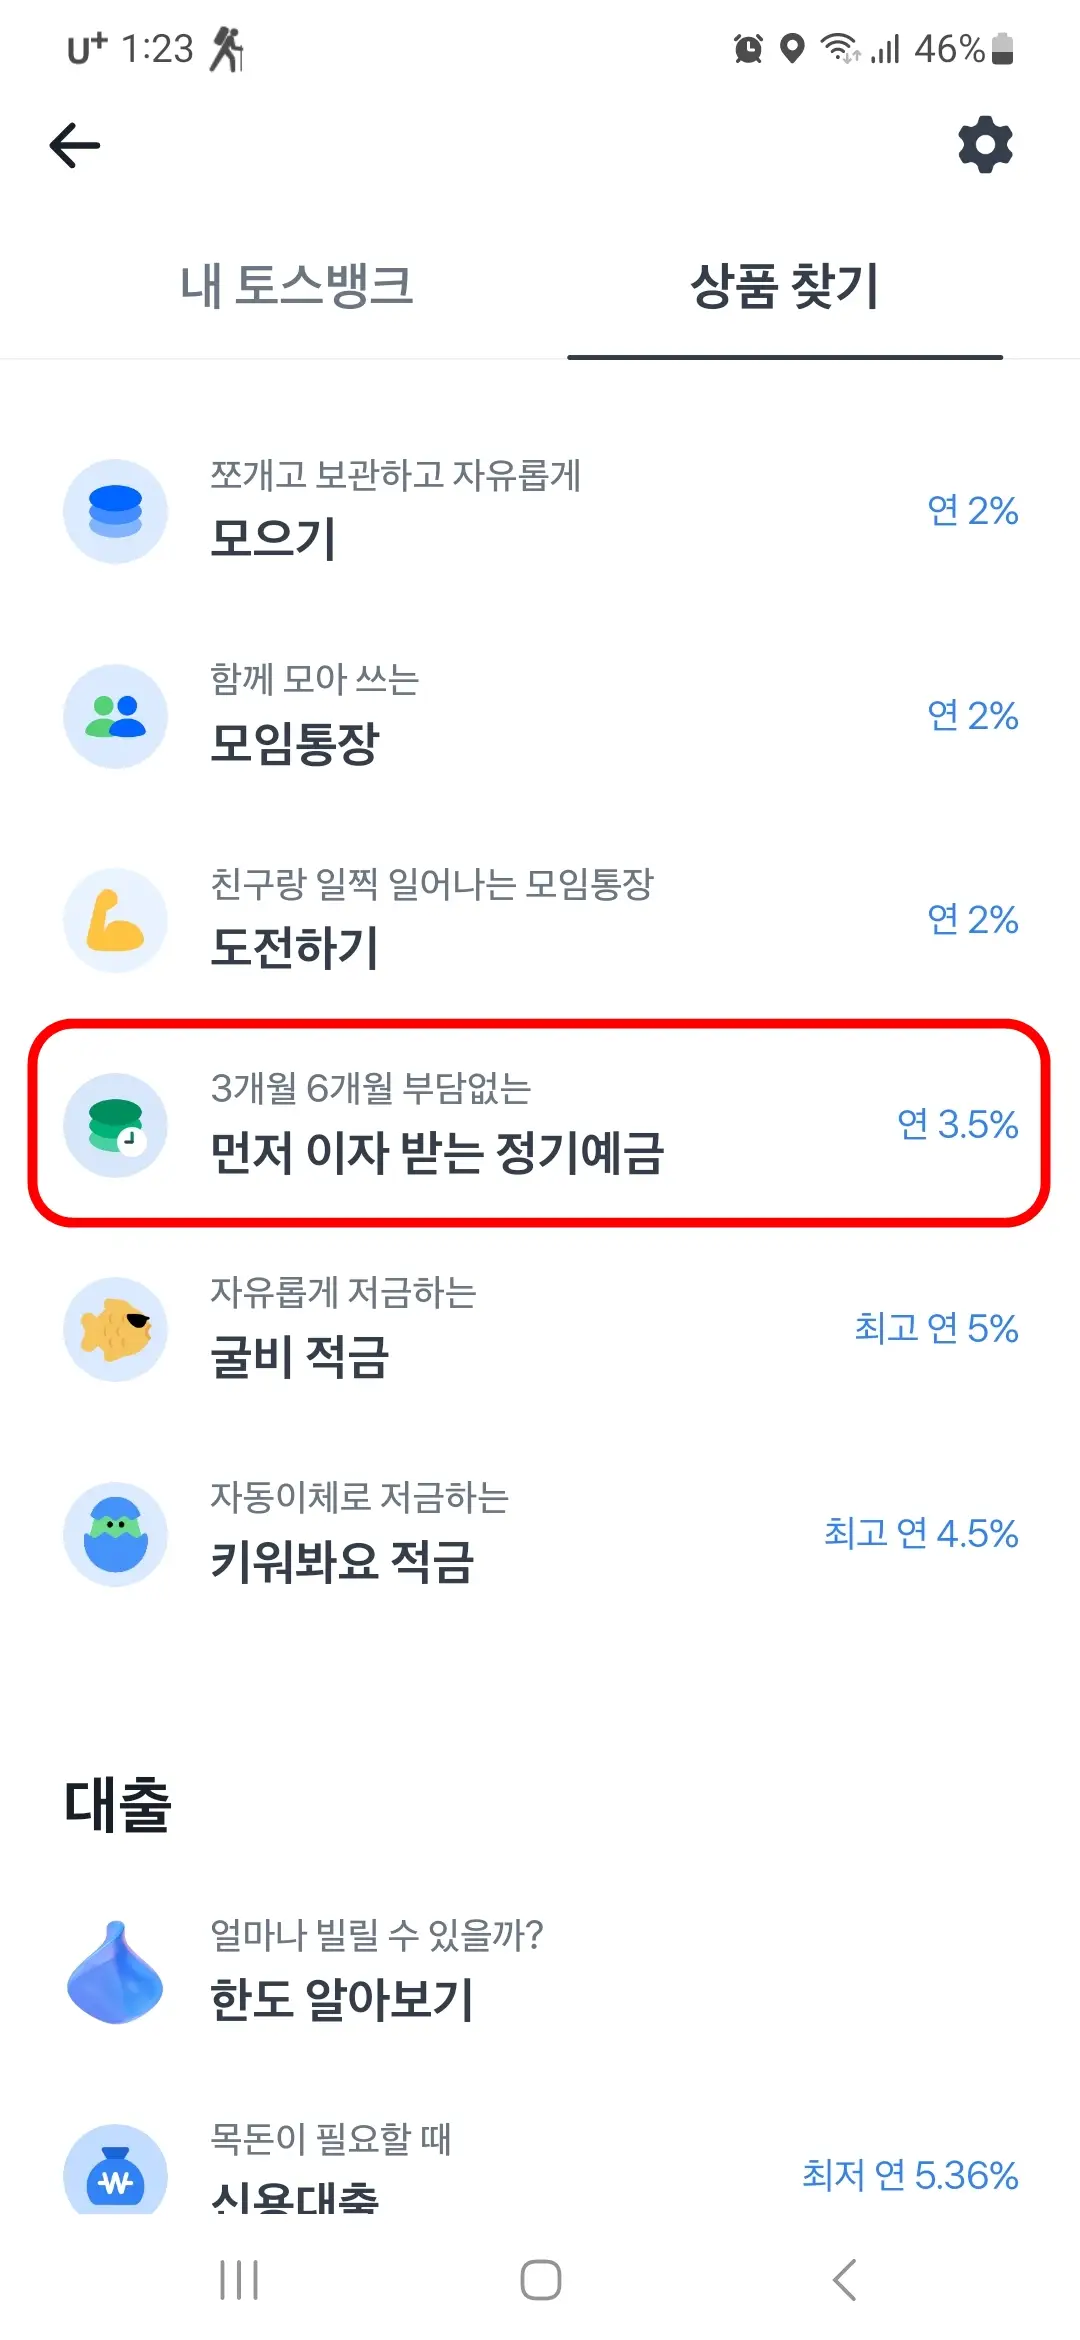Image resolution: width=1080 pixels, height=2340 pixels.
Task: Select the 모으기 coins icon
Action: (115, 511)
